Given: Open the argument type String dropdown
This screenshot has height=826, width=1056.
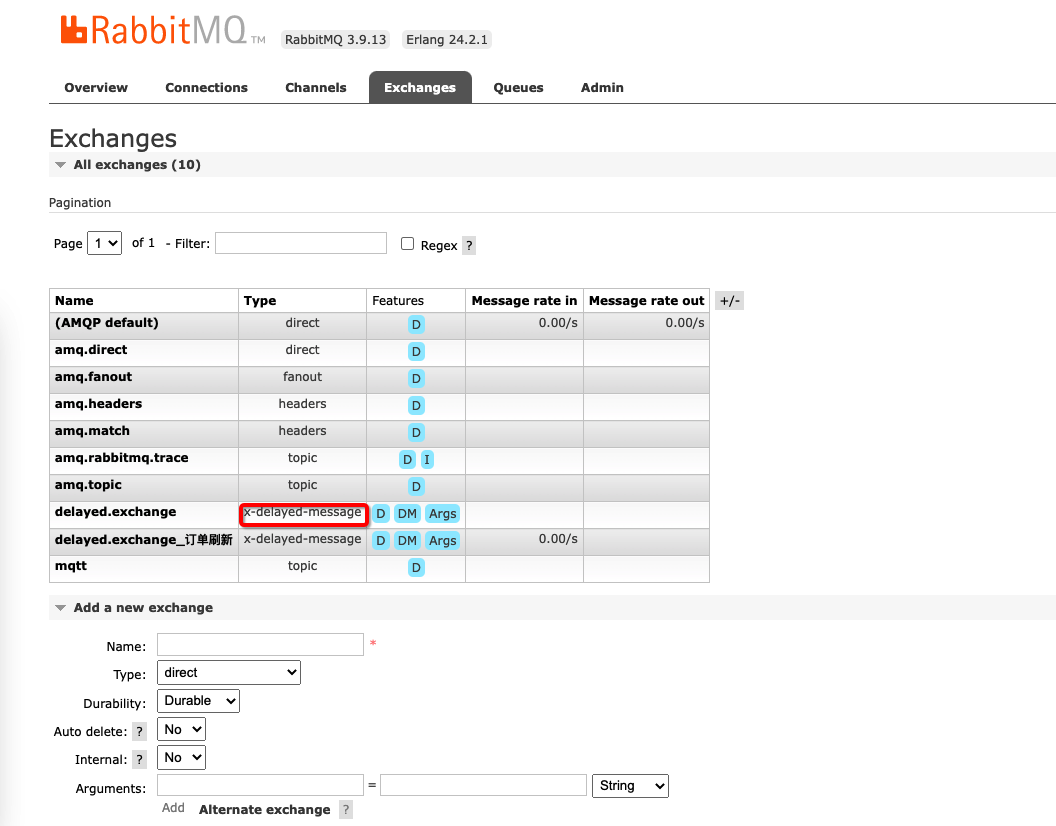Looking at the screenshot, I should coord(630,786).
